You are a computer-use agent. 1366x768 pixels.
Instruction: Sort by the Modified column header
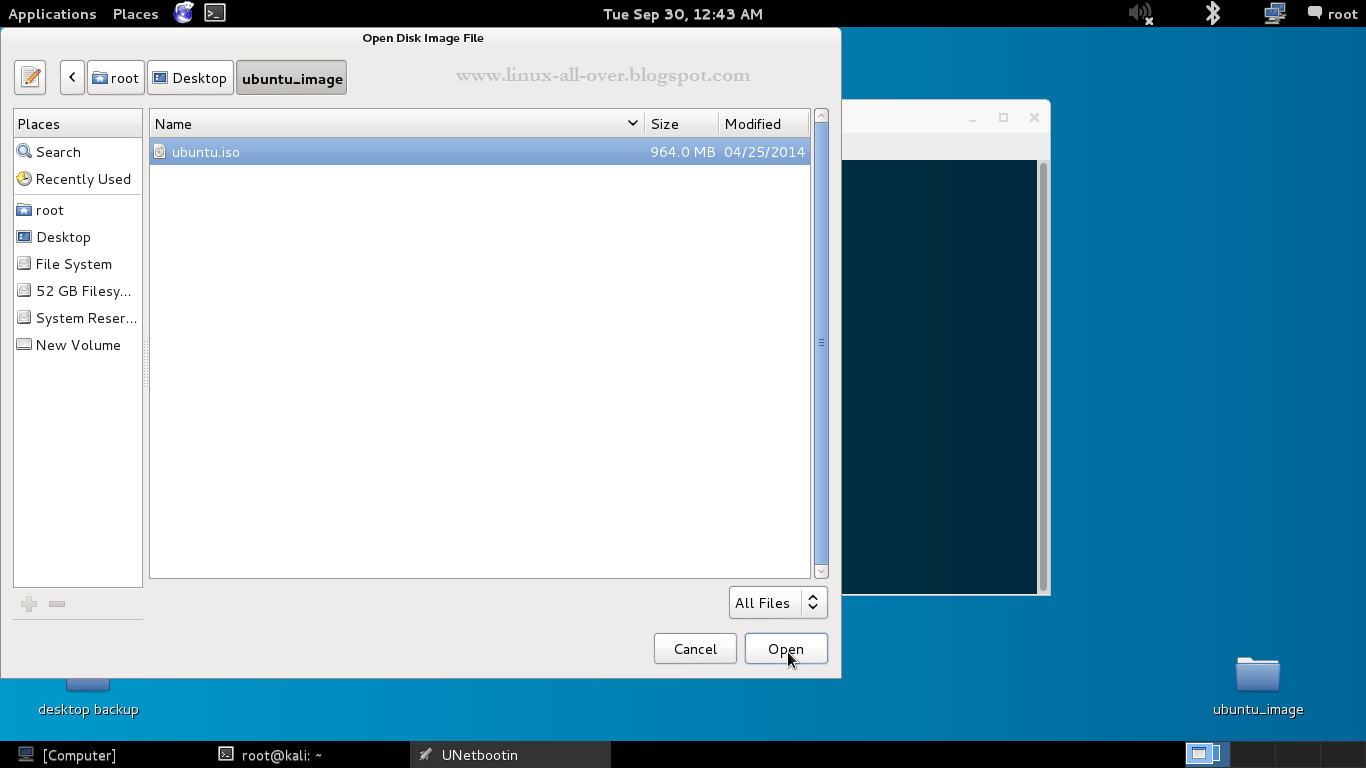click(x=764, y=124)
